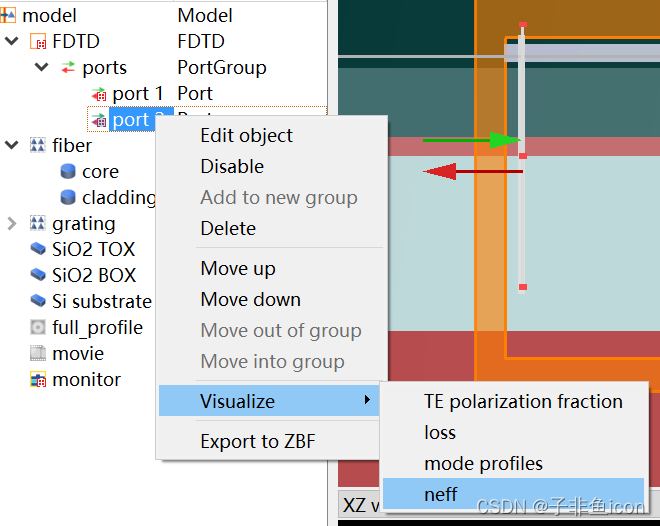
Task: Collapse the fiber group node
Action: 11,145
